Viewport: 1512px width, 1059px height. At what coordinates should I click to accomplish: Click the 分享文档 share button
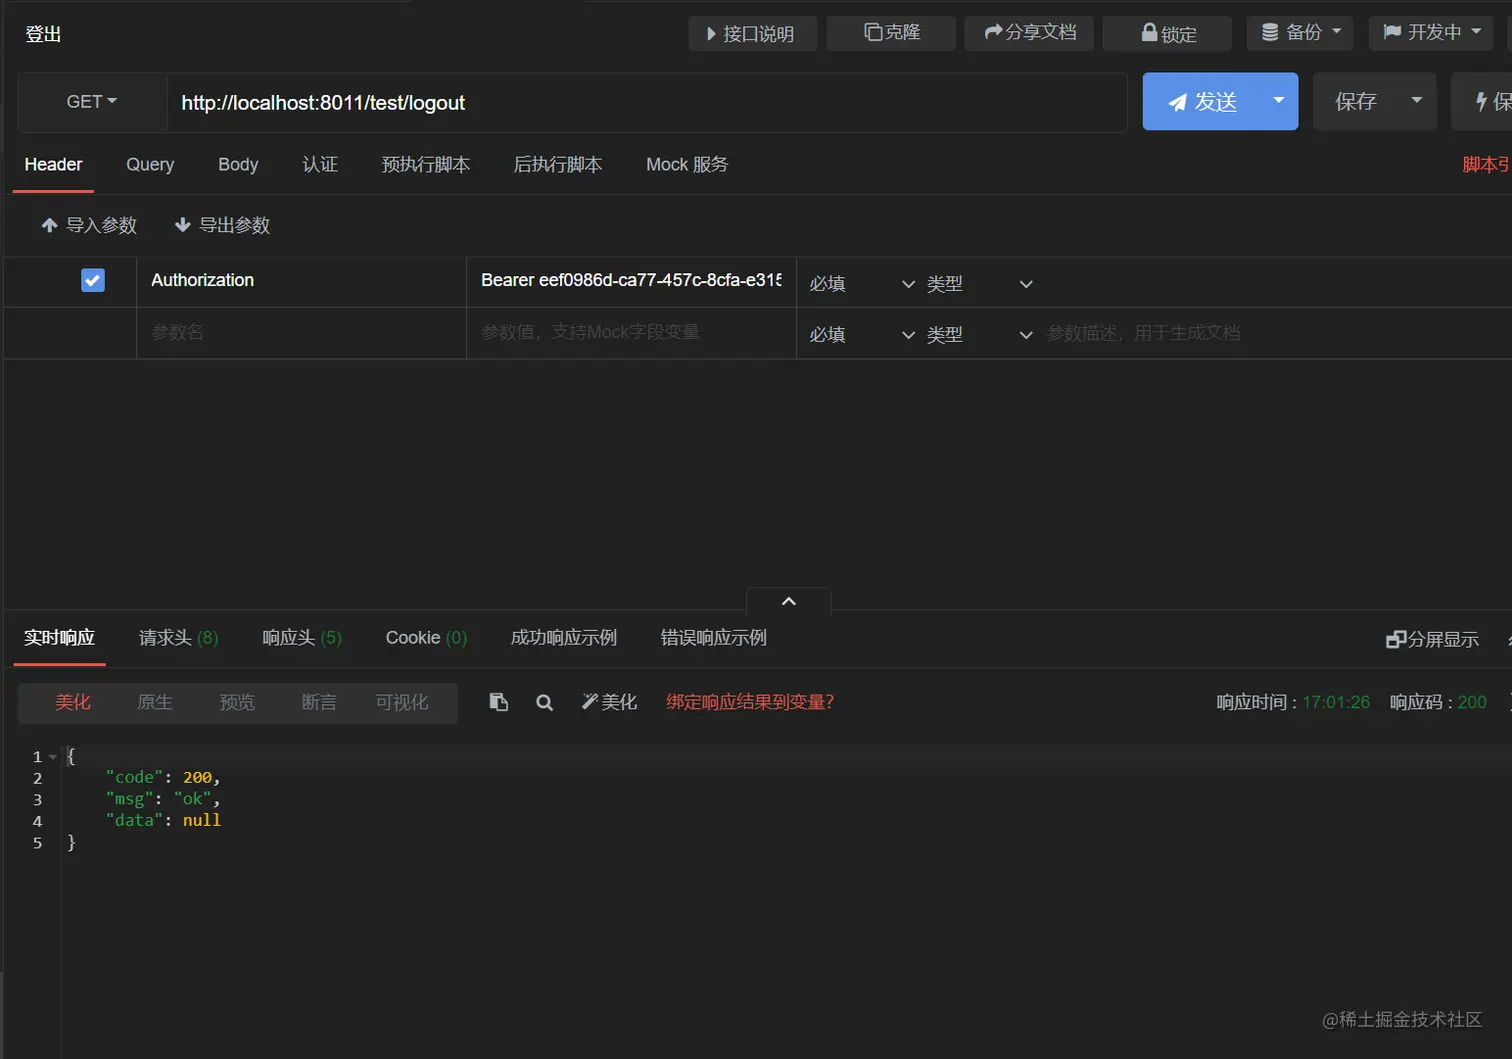[x=1029, y=33]
